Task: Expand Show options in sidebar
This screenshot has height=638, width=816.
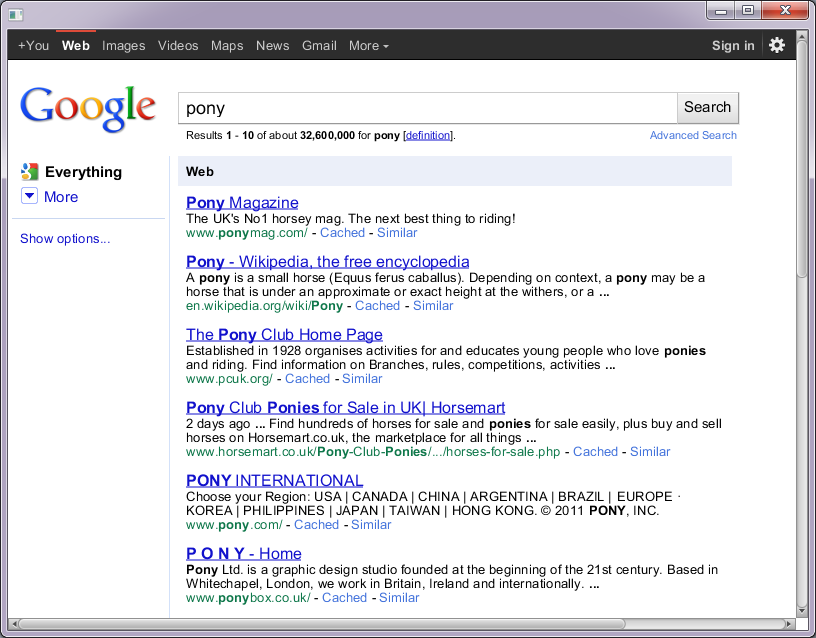Action: 65,239
